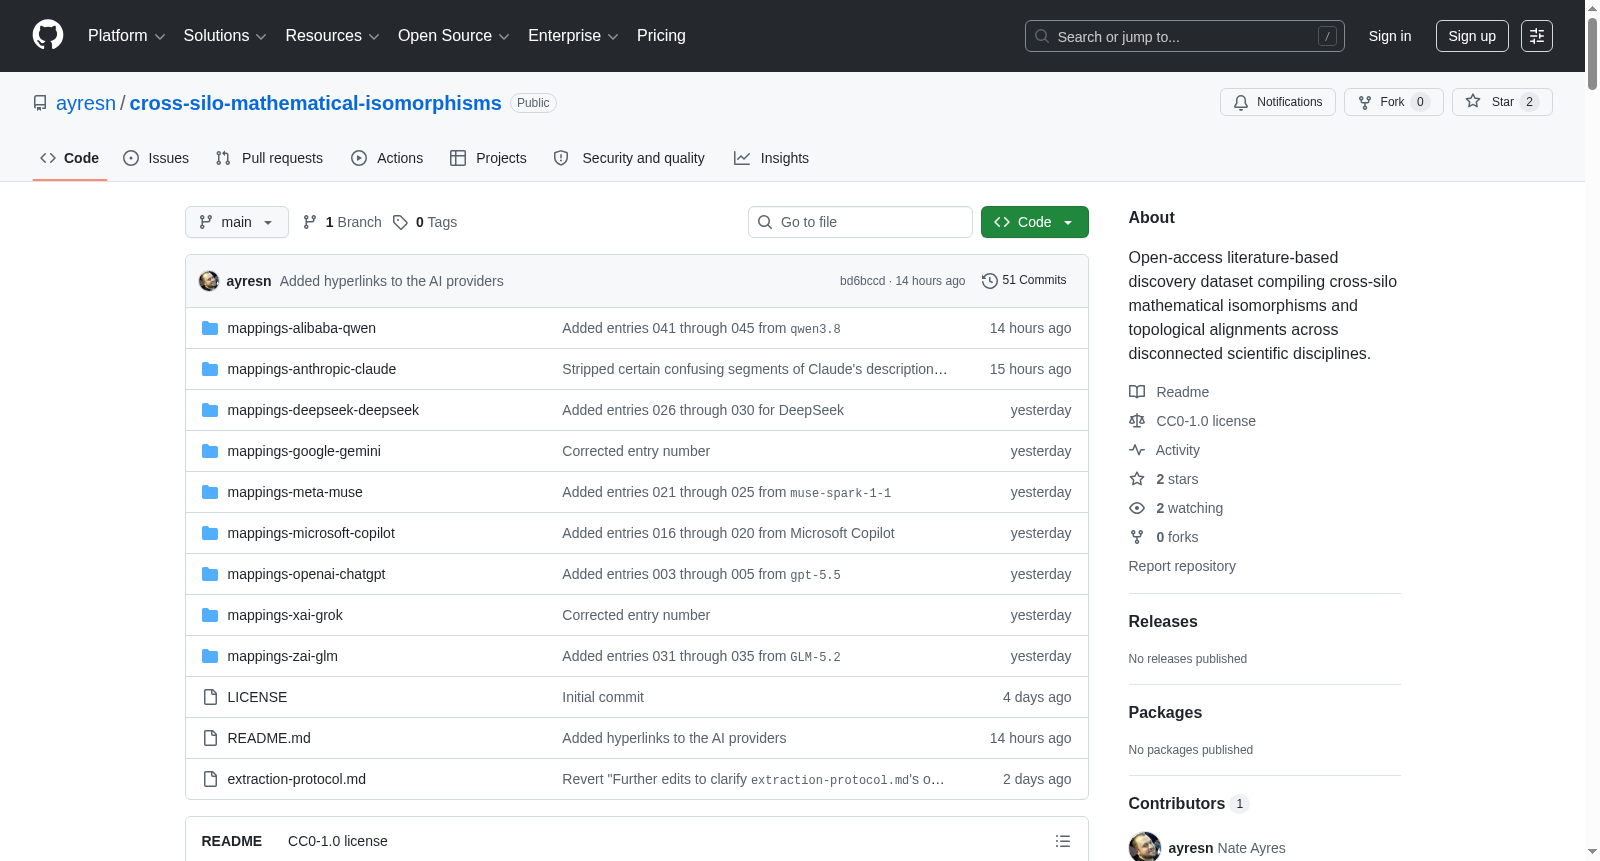Focus the Go to file search field
The image size is (1600, 861).
pyautogui.click(x=860, y=222)
